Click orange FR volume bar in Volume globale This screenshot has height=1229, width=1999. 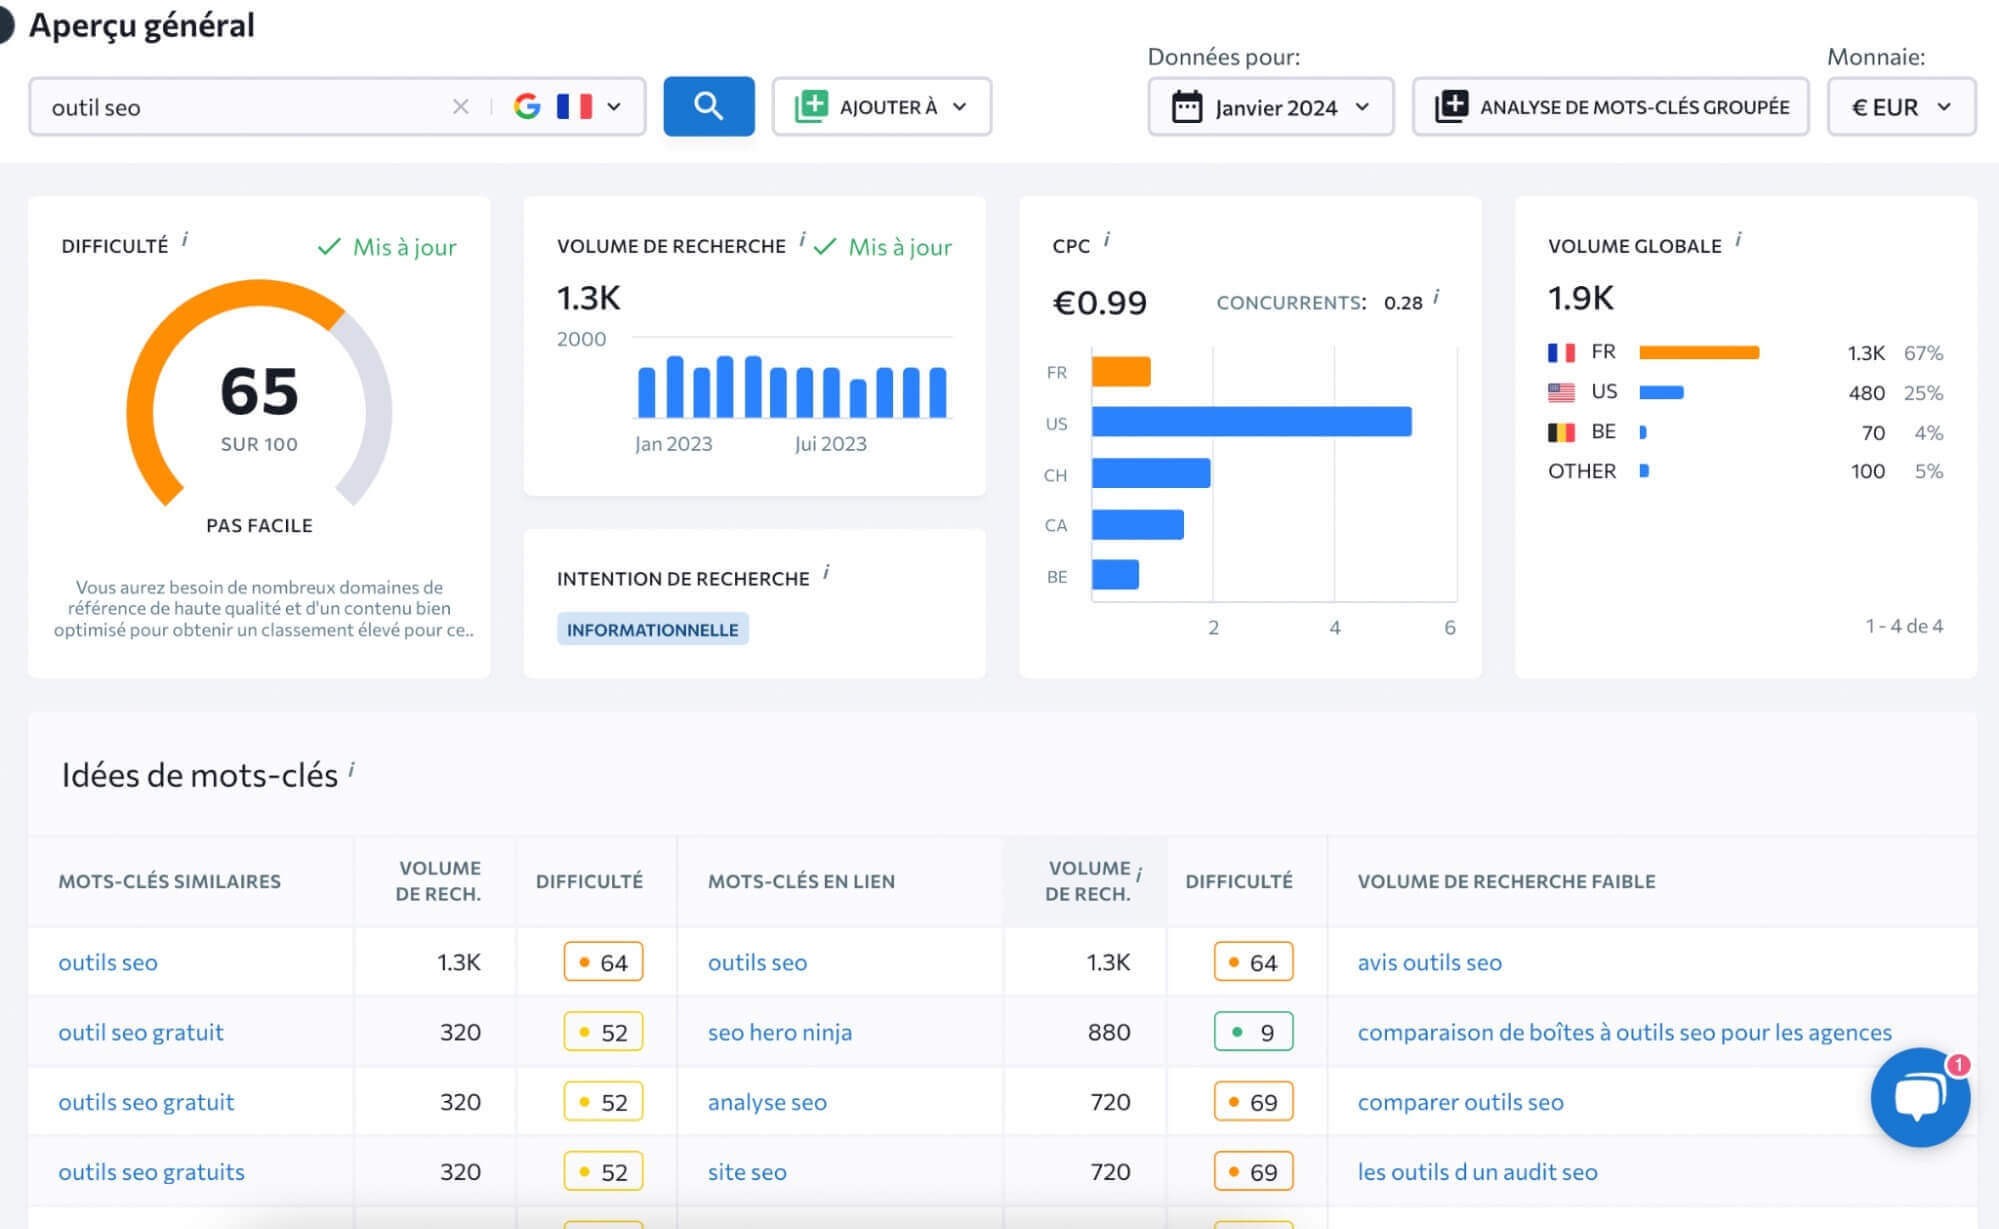click(1699, 352)
